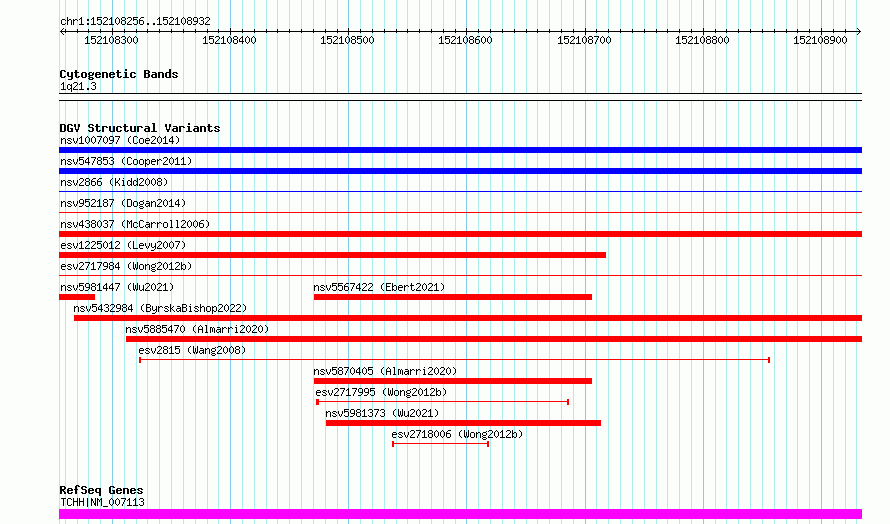
Task: Click the nsv5885470 (Almarri2020) label
Action: (x=197, y=329)
